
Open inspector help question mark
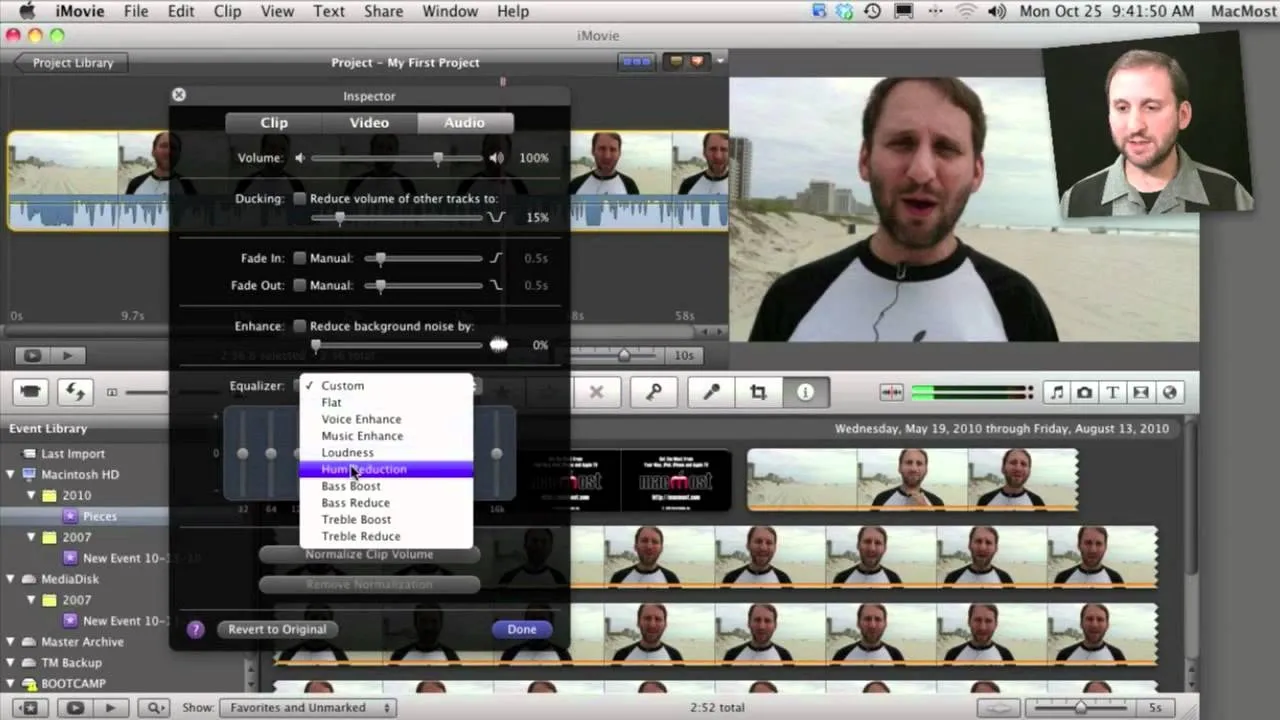point(195,629)
